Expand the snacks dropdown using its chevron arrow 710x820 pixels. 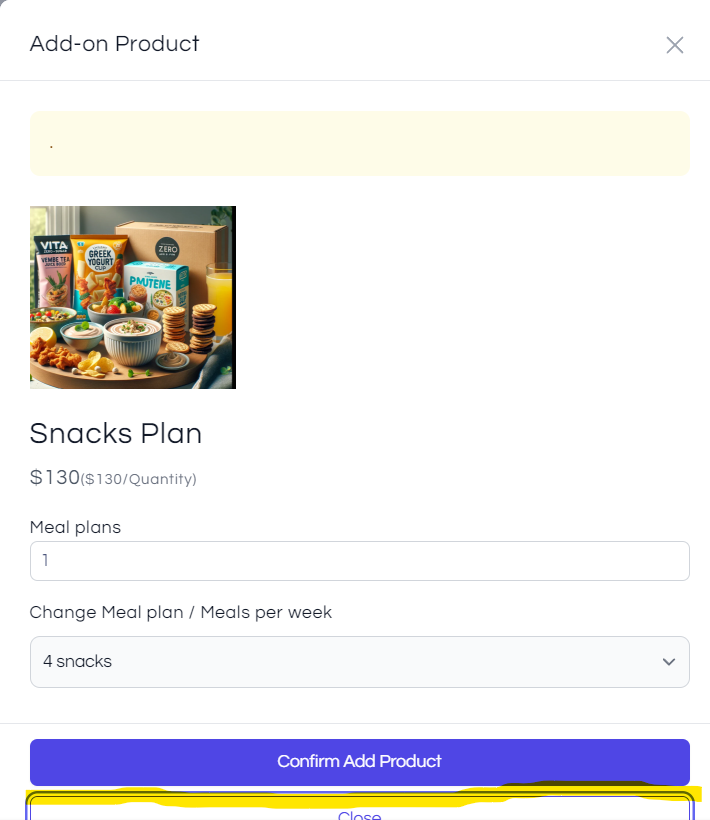click(x=668, y=662)
